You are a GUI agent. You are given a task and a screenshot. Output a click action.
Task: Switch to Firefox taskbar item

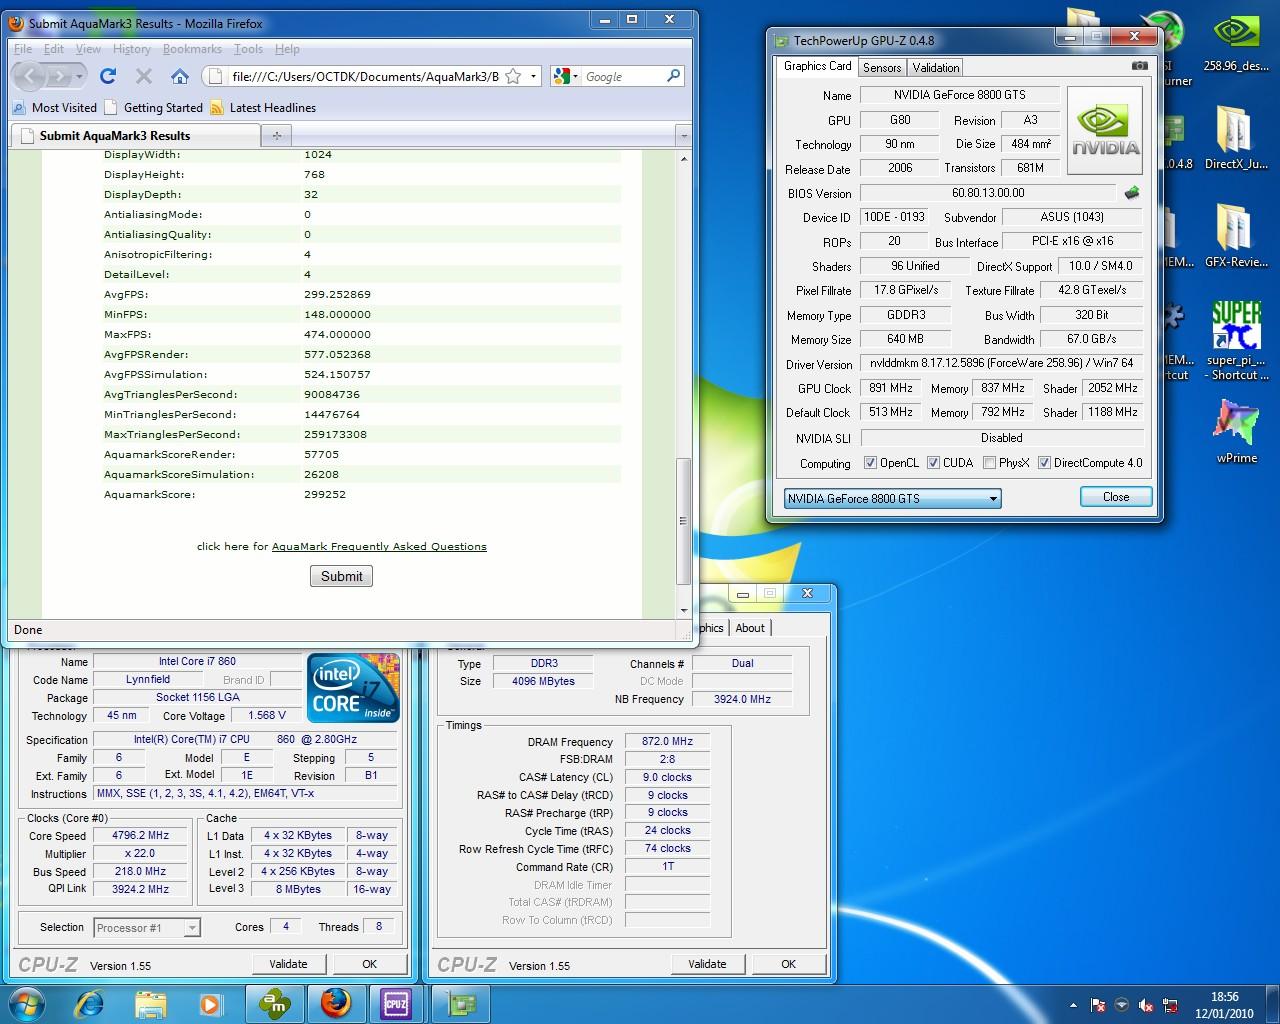coord(337,1003)
